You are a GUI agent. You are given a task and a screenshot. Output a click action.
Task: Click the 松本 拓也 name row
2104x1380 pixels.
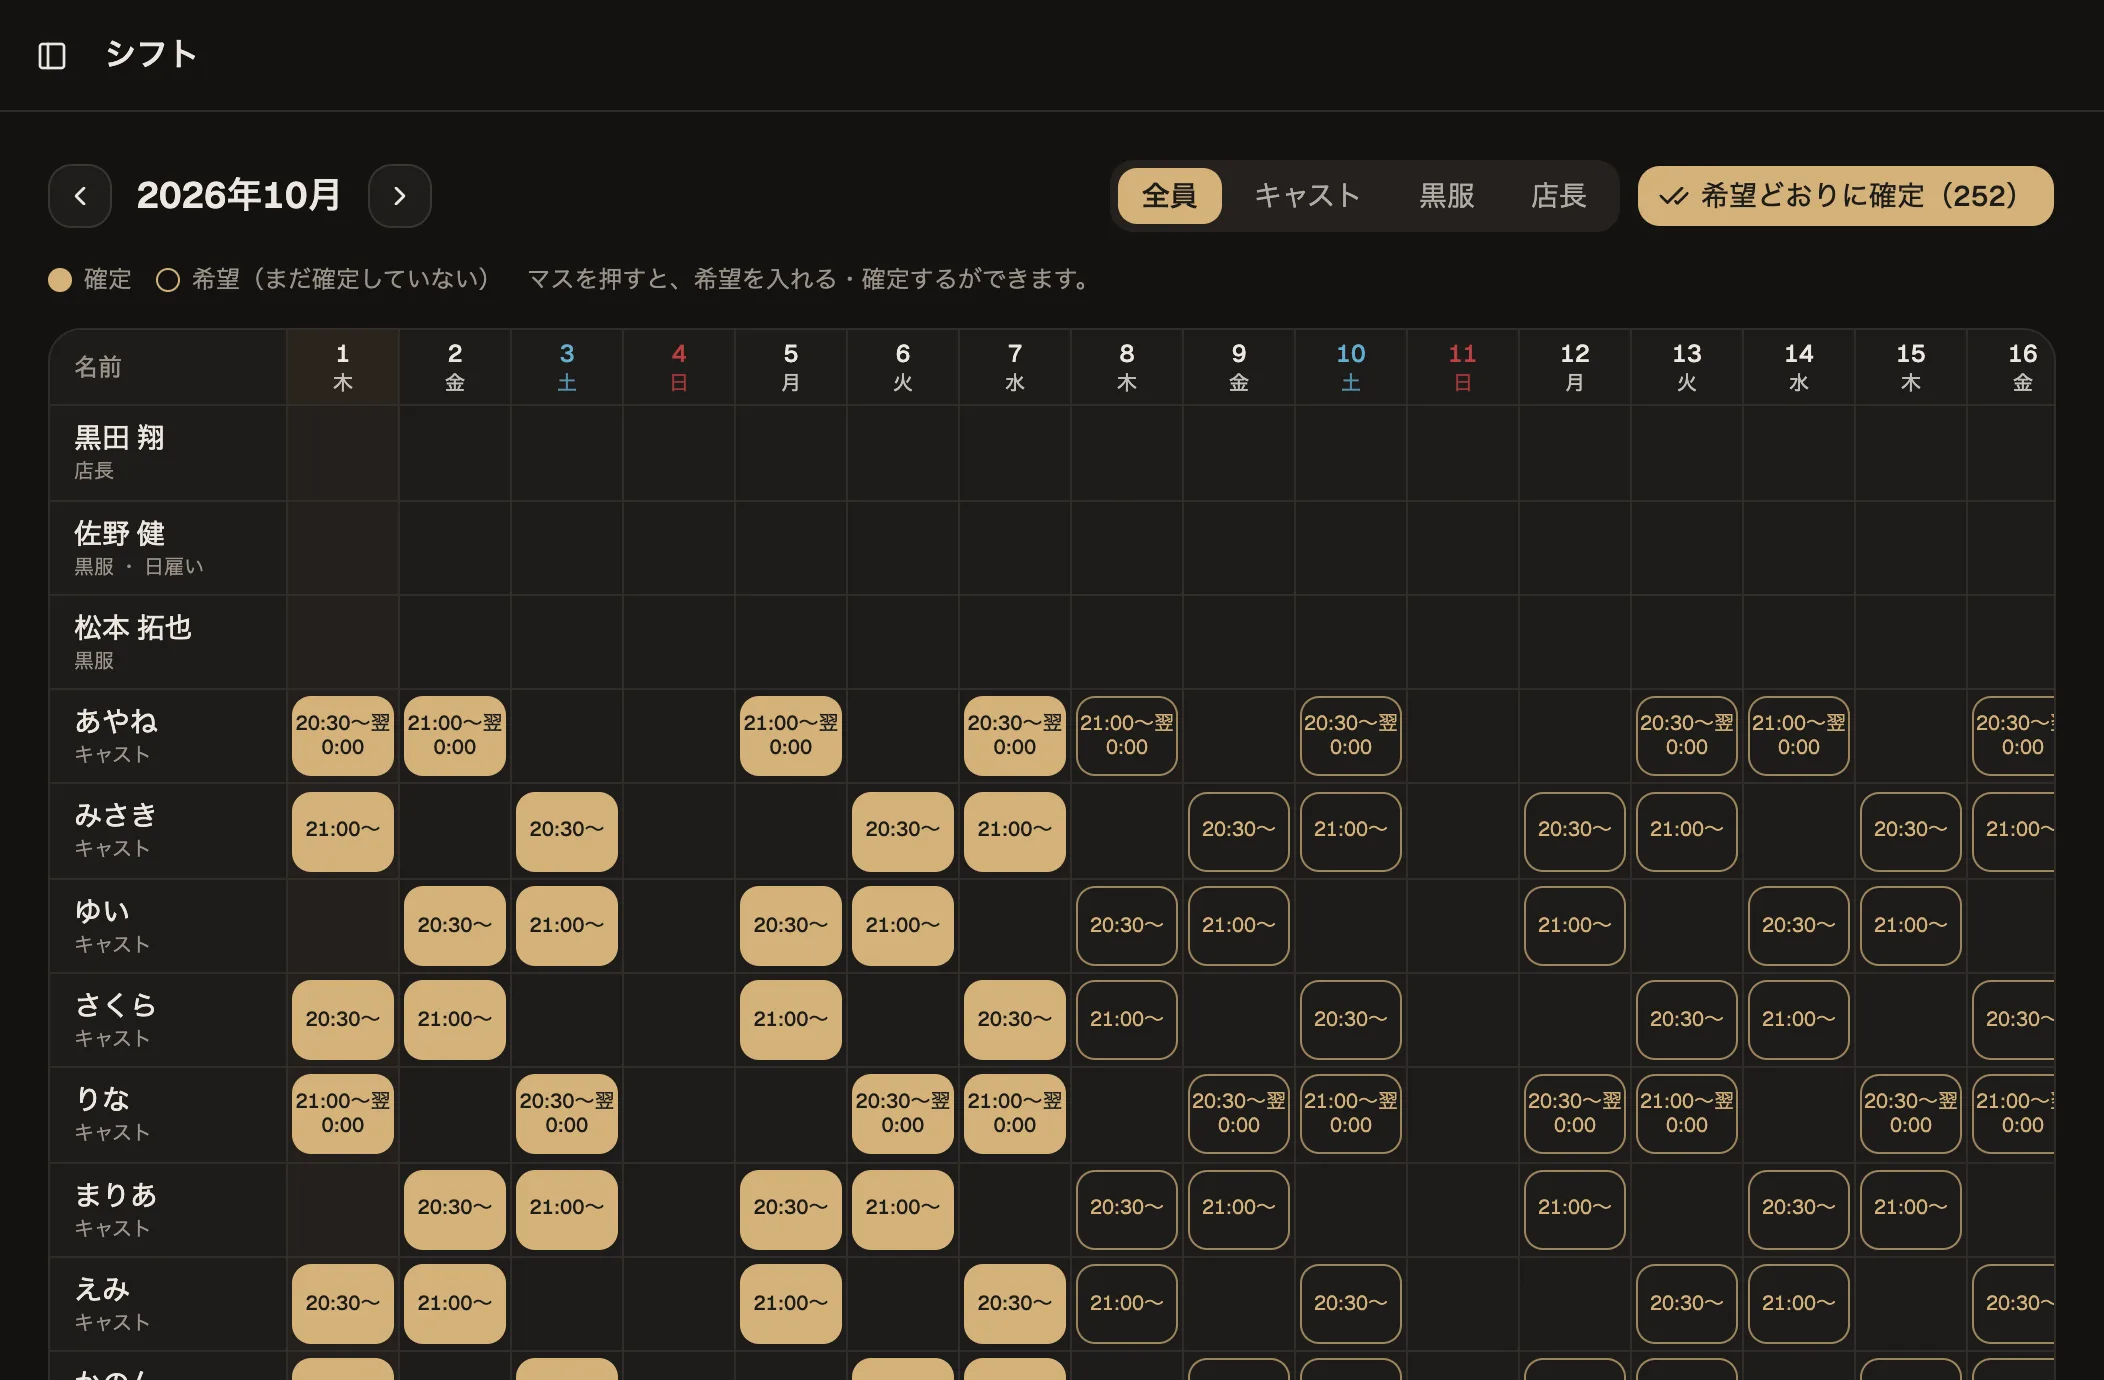pos(168,642)
